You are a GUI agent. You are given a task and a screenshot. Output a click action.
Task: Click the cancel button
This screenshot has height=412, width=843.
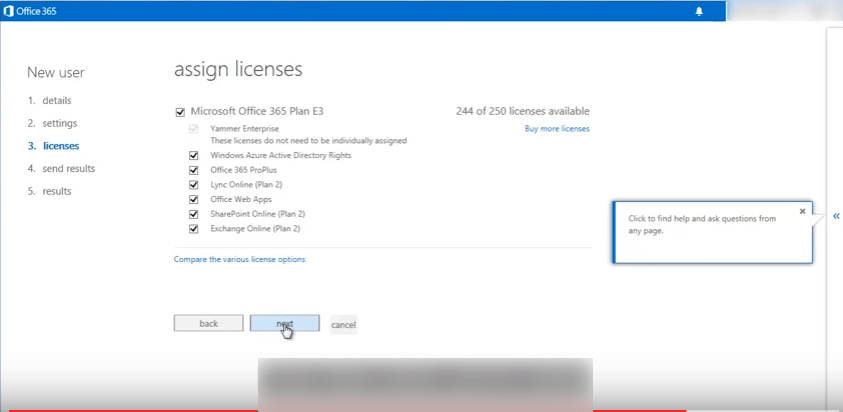coord(344,325)
